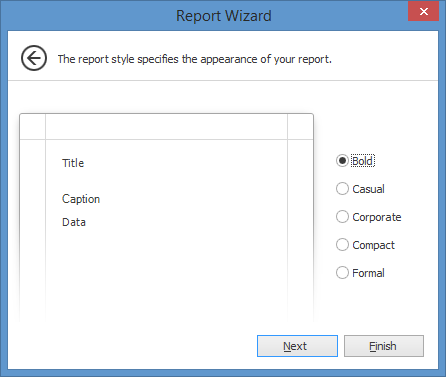Pick the Corporate report style
The image size is (446, 377).
(x=369, y=217)
